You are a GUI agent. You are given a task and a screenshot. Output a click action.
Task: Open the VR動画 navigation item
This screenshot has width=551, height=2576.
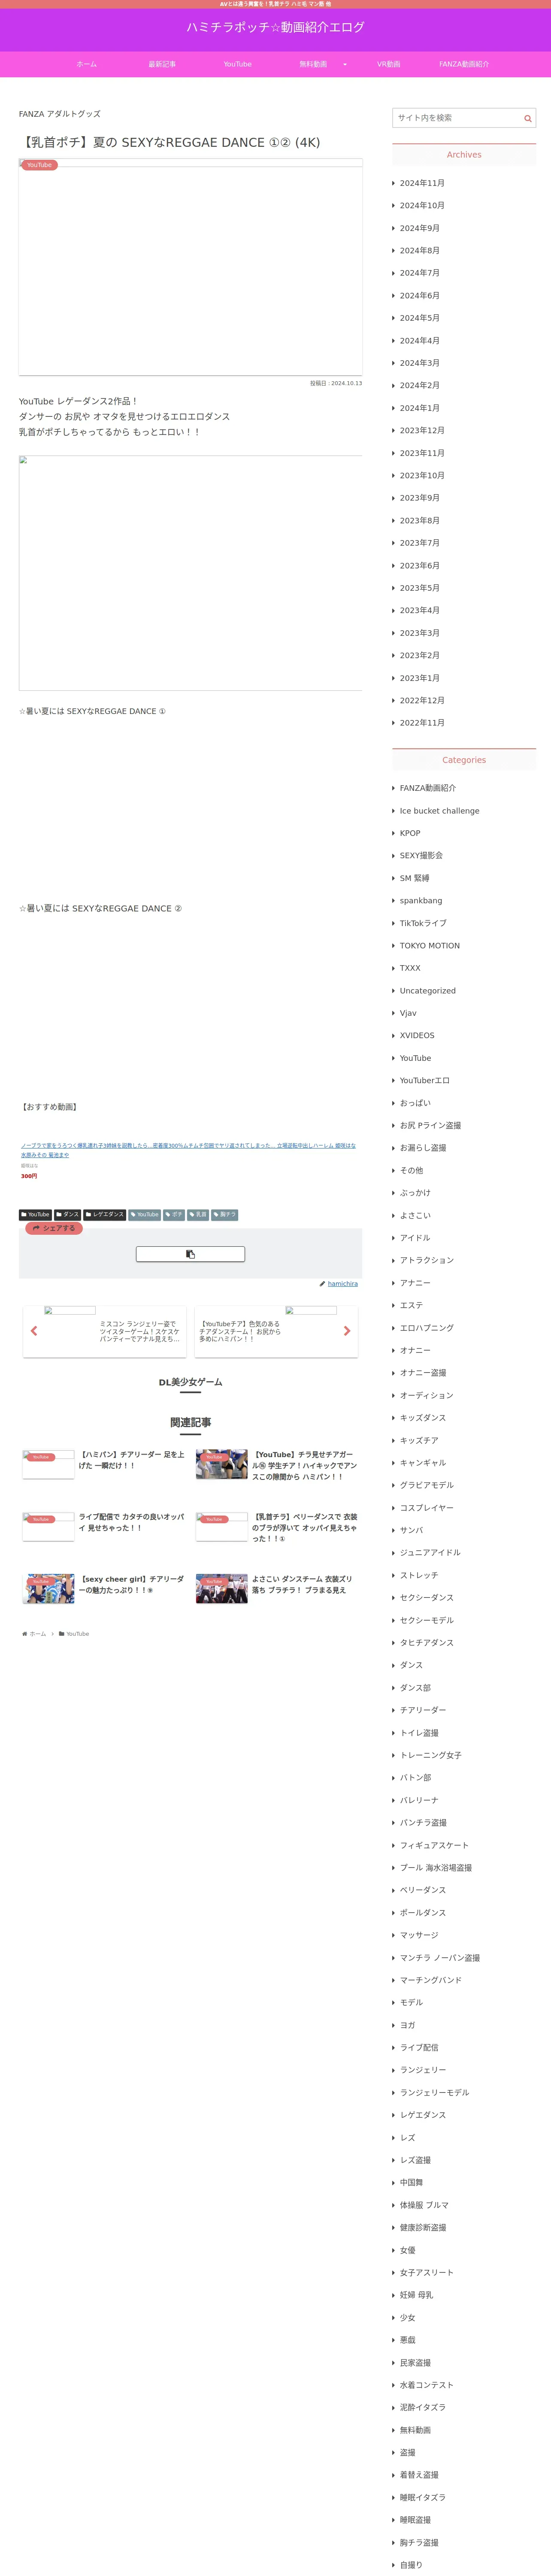(x=389, y=64)
